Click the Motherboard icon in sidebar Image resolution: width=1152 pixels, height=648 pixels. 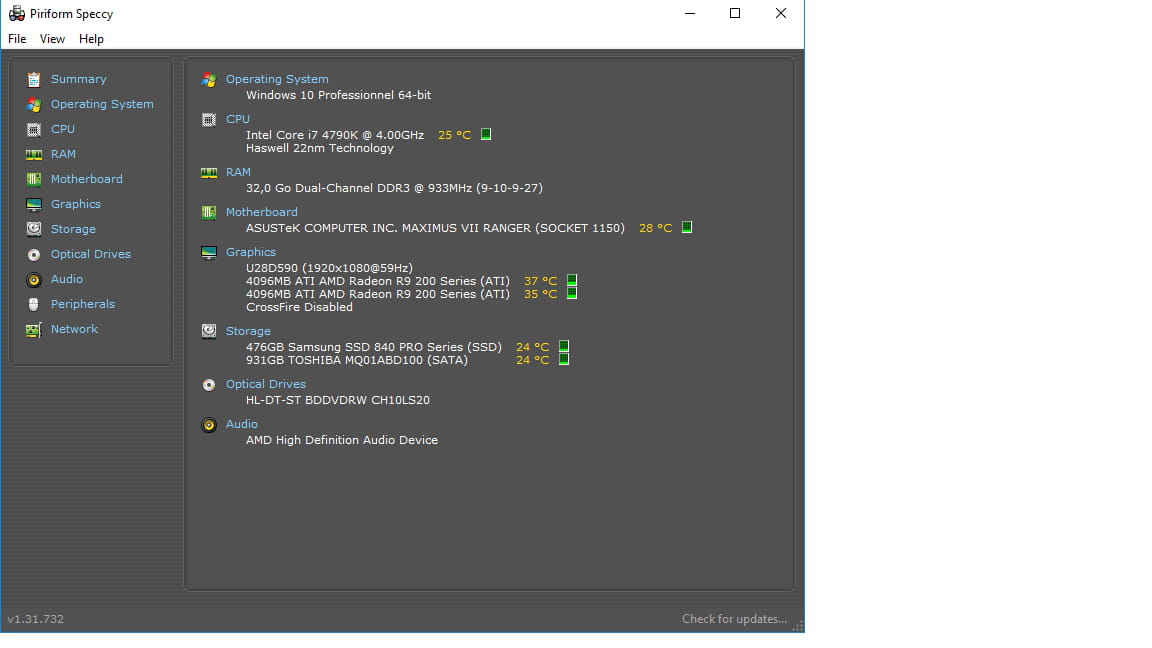(x=34, y=179)
